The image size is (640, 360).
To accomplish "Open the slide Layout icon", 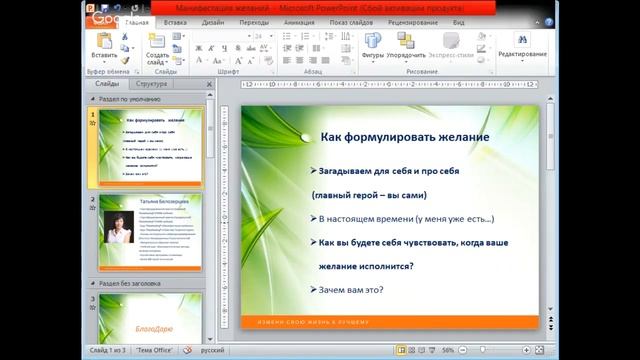I will [177, 37].
